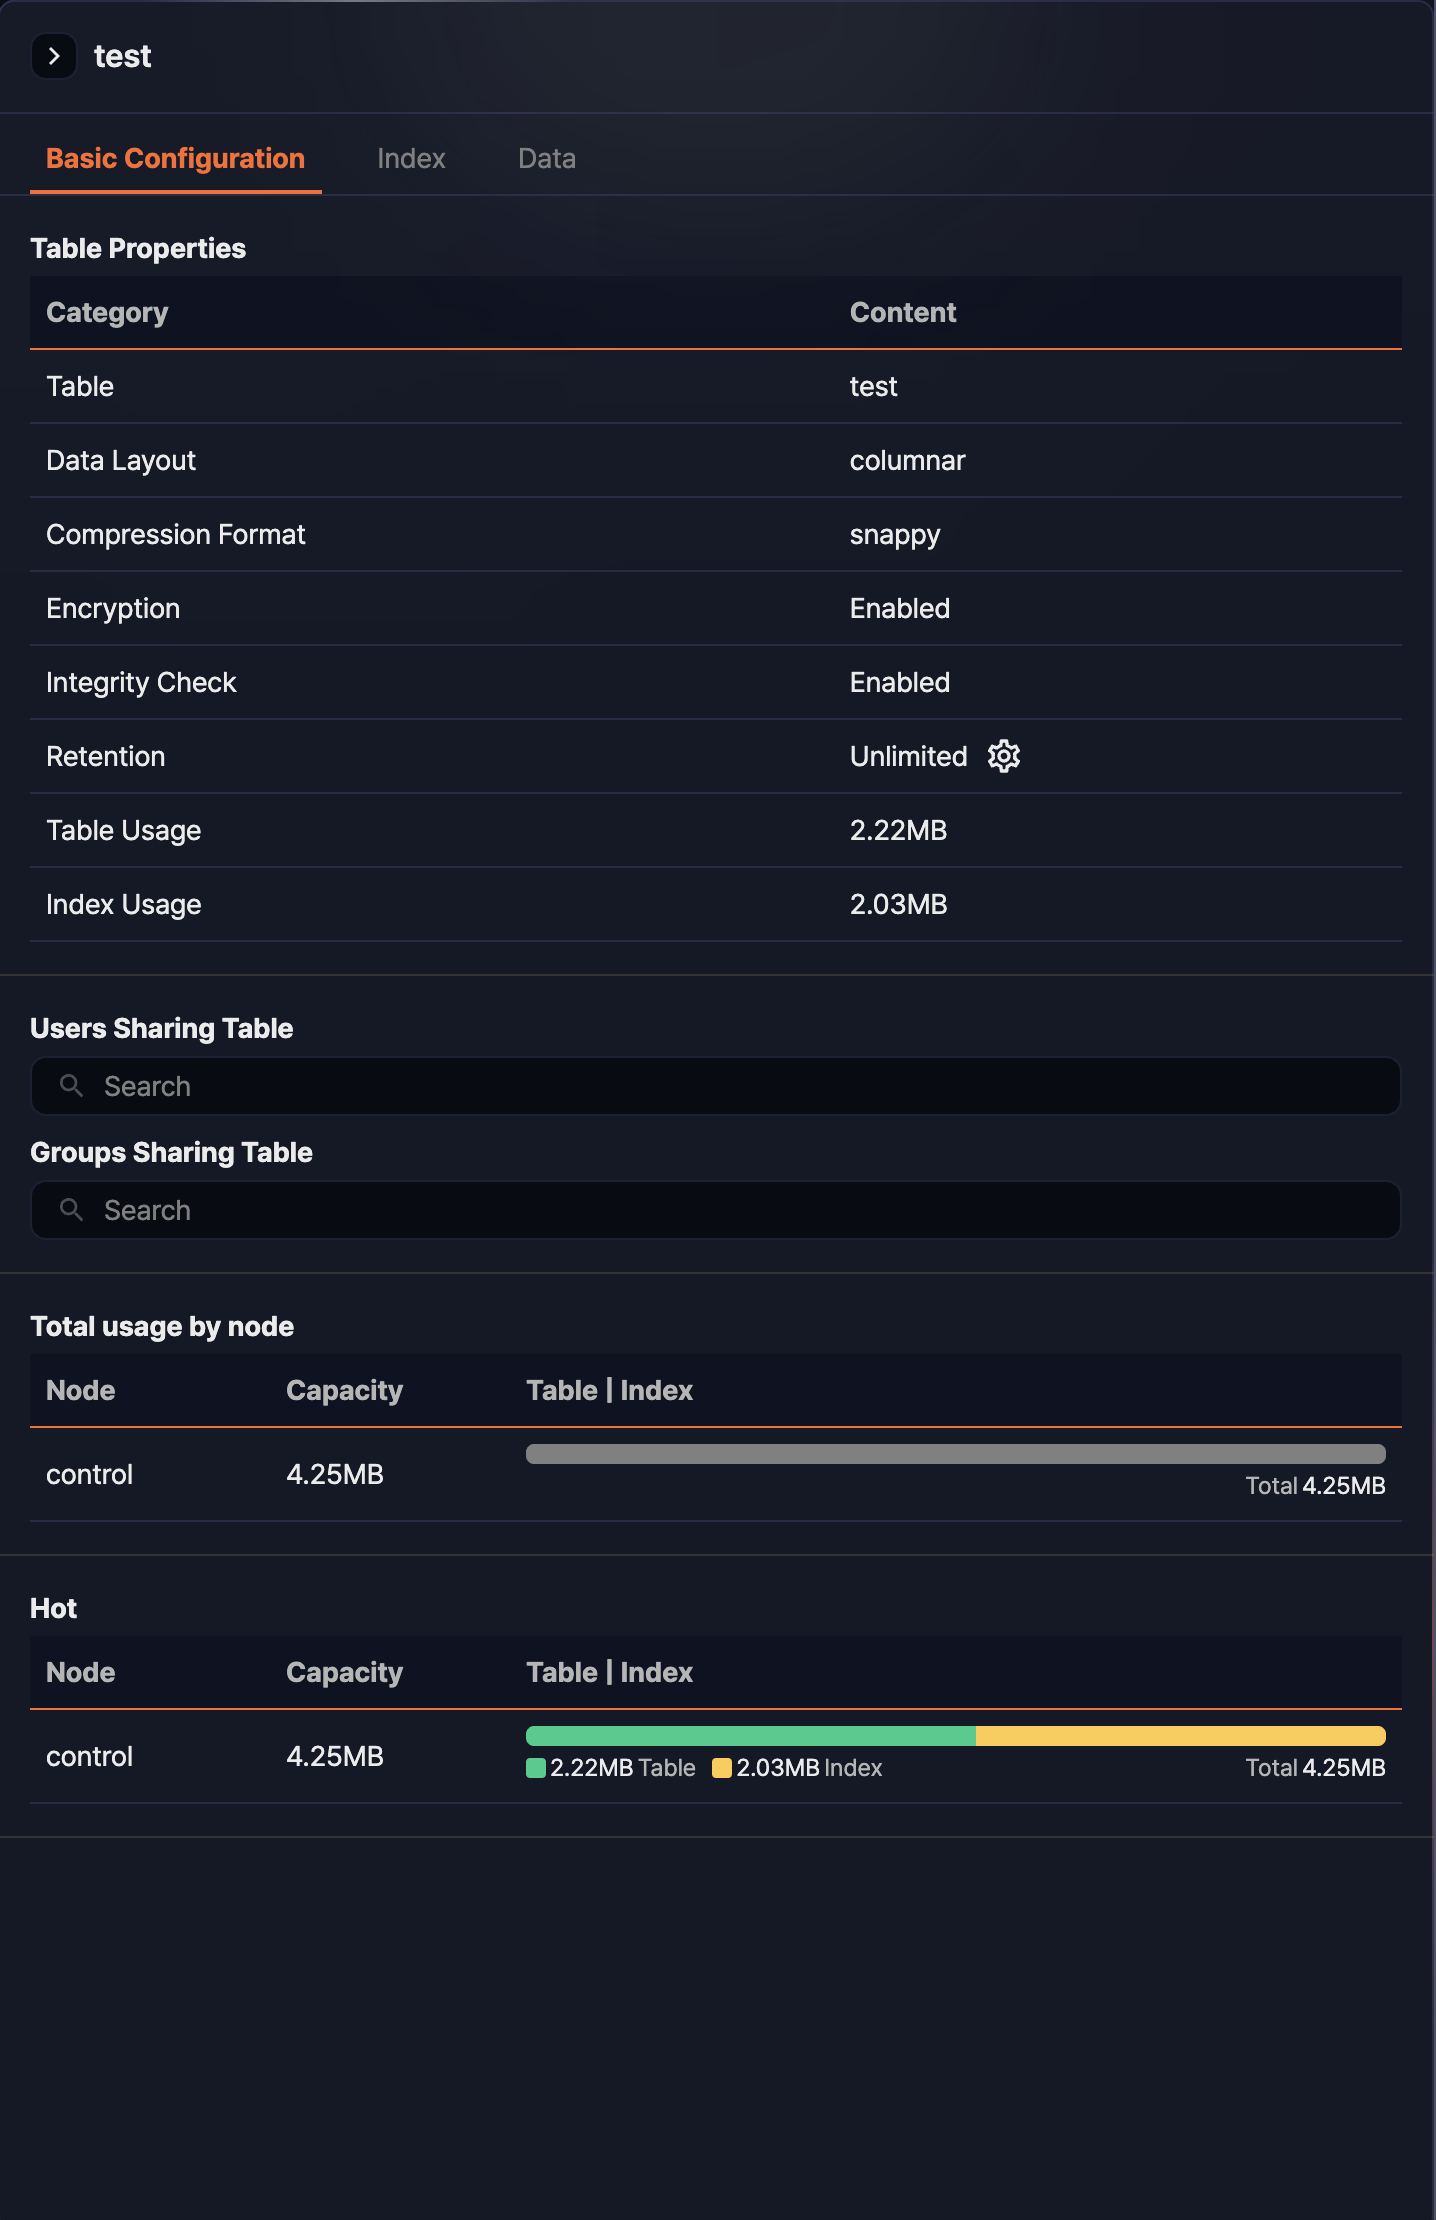
Task: Open Retention settings gear icon
Action: [1003, 756]
